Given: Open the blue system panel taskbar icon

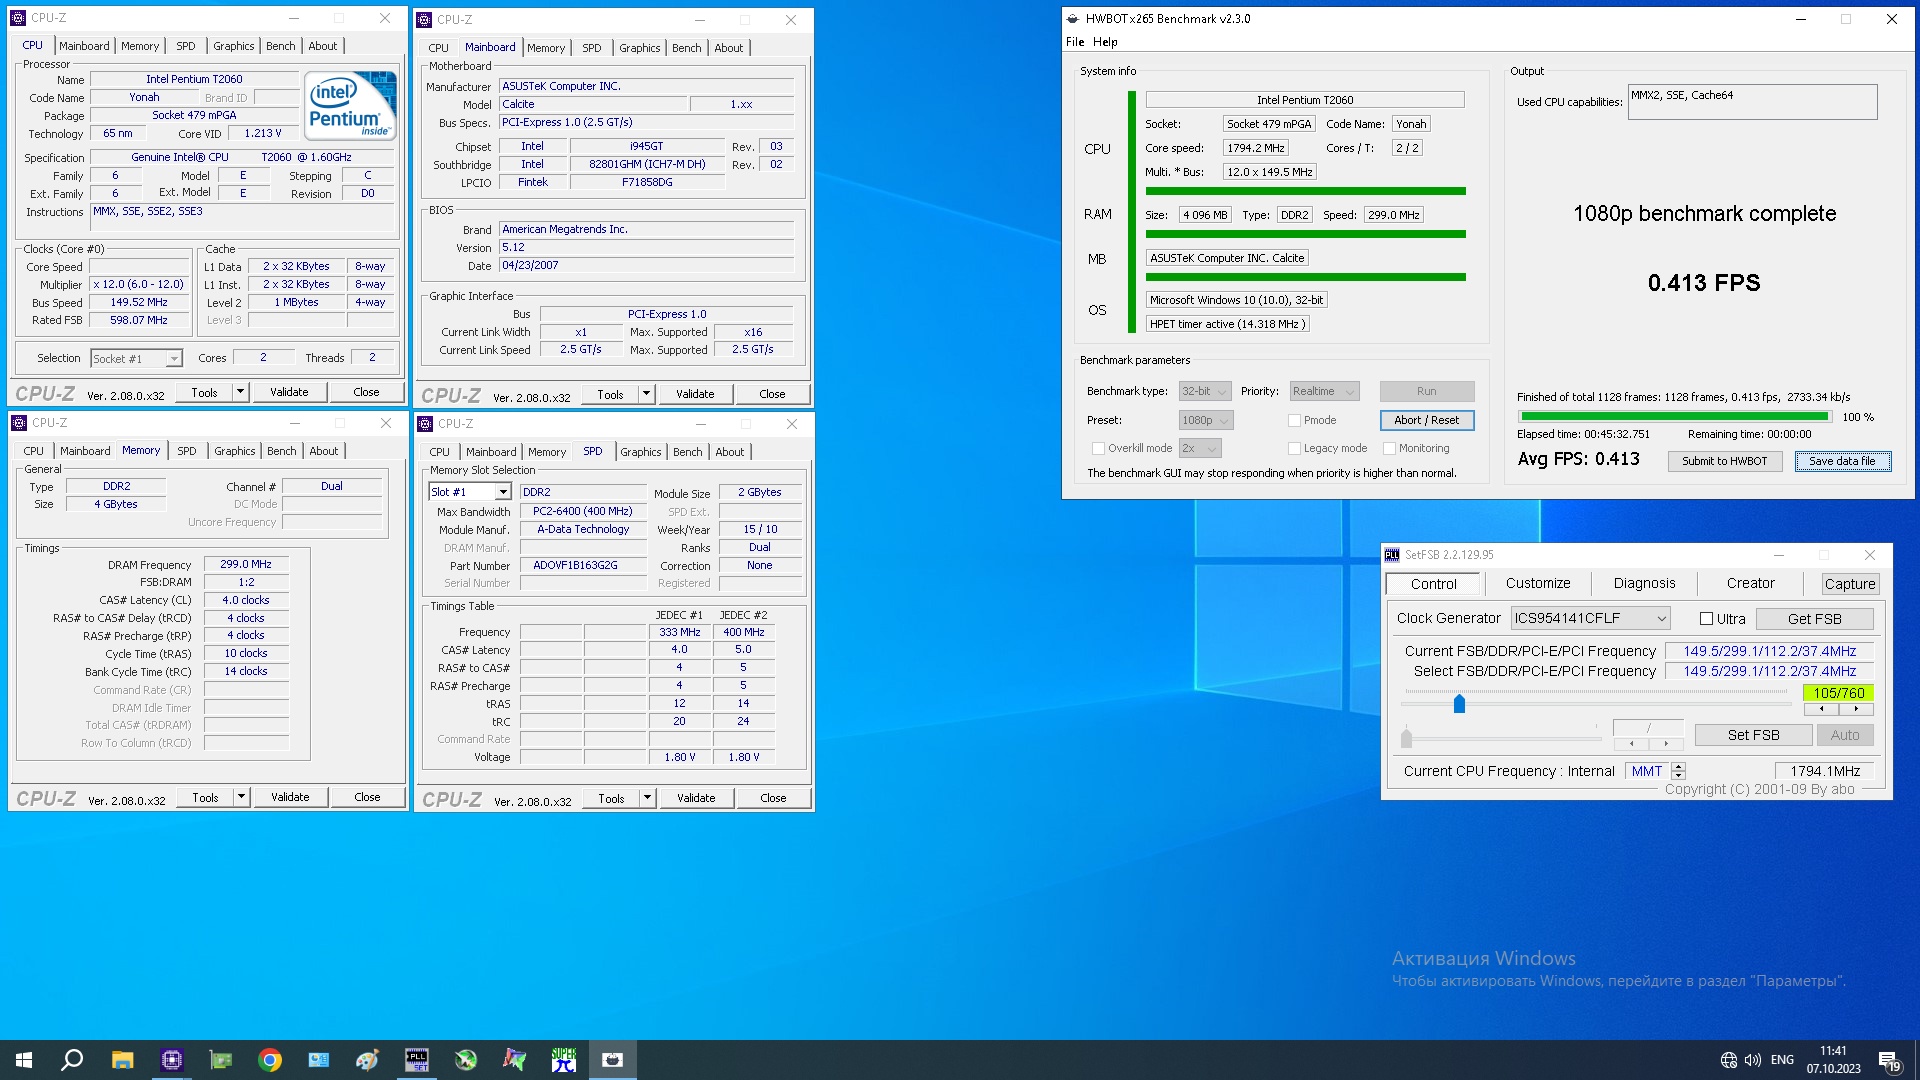Looking at the screenshot, I should tap(319, 1060).
